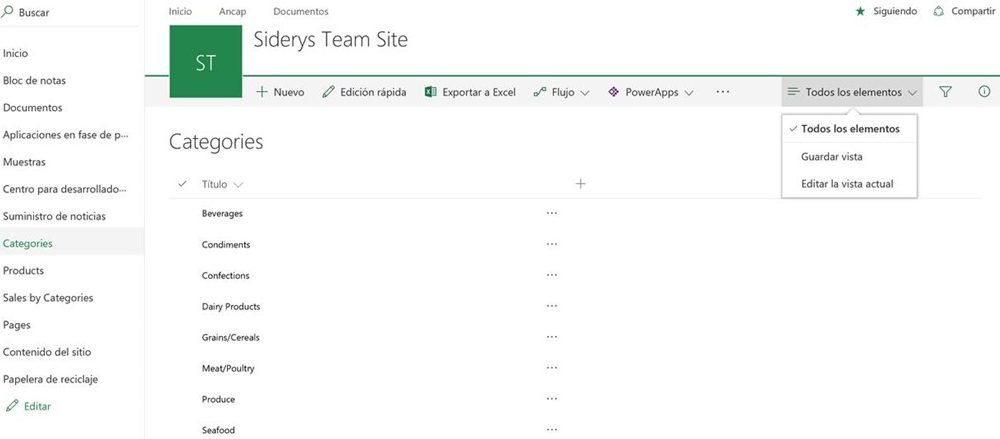
Task: Click the search magnifier icon
Action: pos(8,11)
